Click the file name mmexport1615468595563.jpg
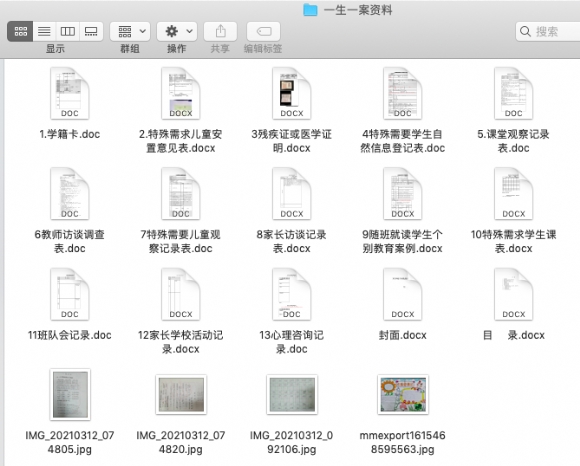580x466 pixels. [x=402, y=442]
